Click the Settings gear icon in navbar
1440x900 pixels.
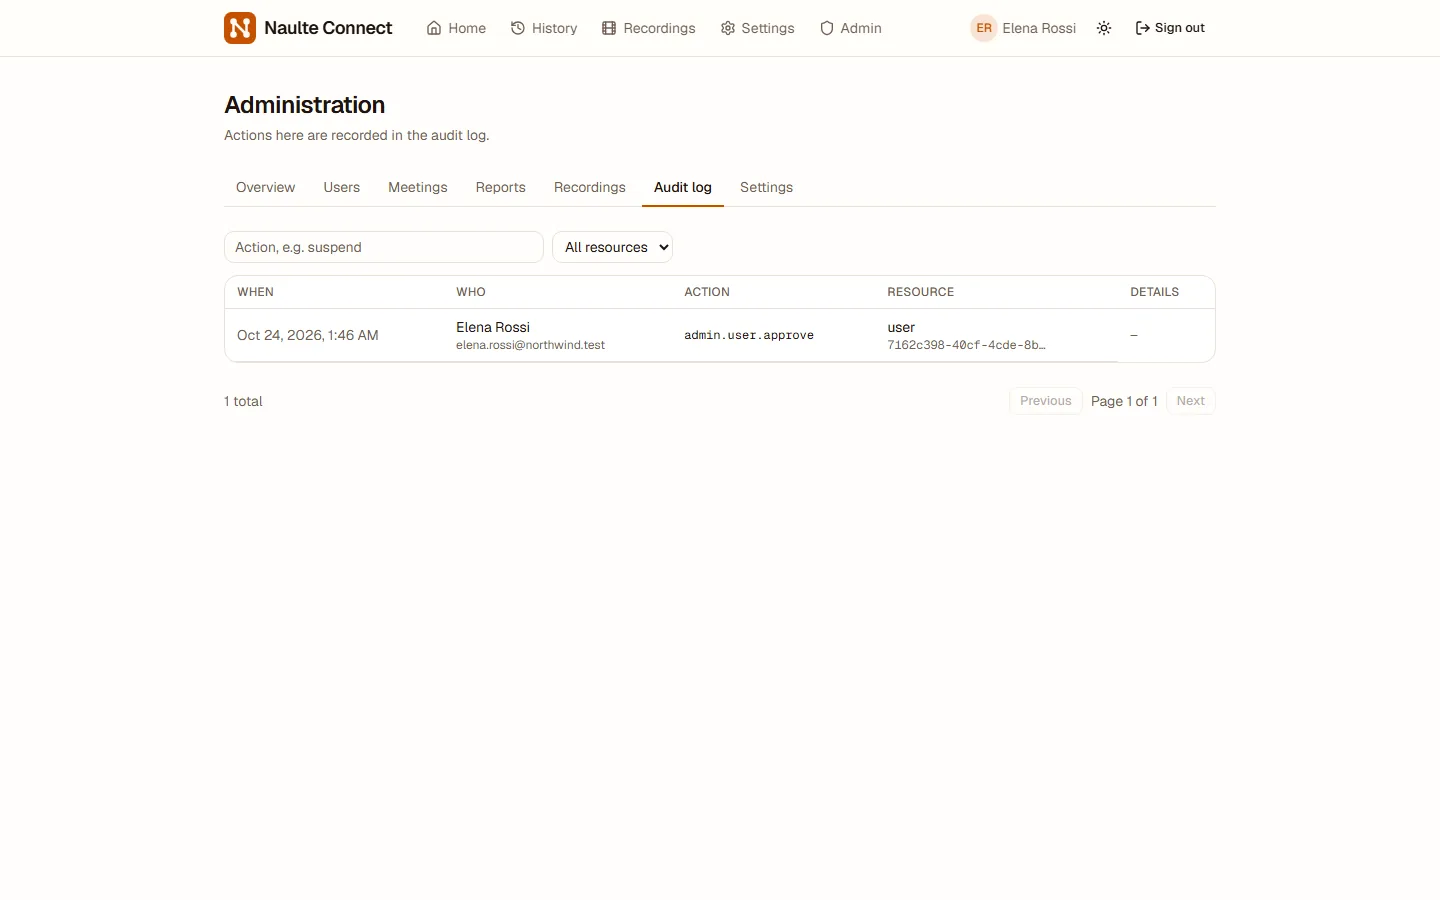tap(728, 28)
